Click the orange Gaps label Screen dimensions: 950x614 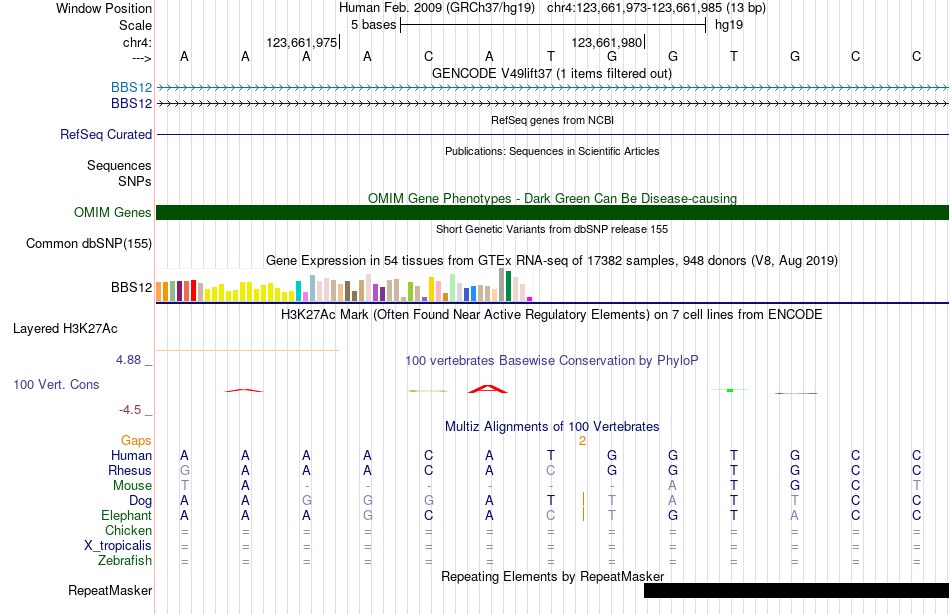pos(136,441)
